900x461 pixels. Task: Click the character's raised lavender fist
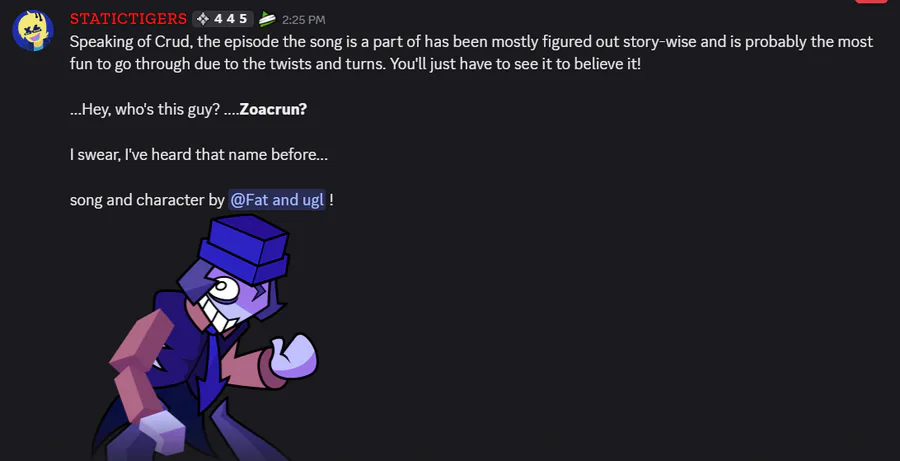[293, 356]
